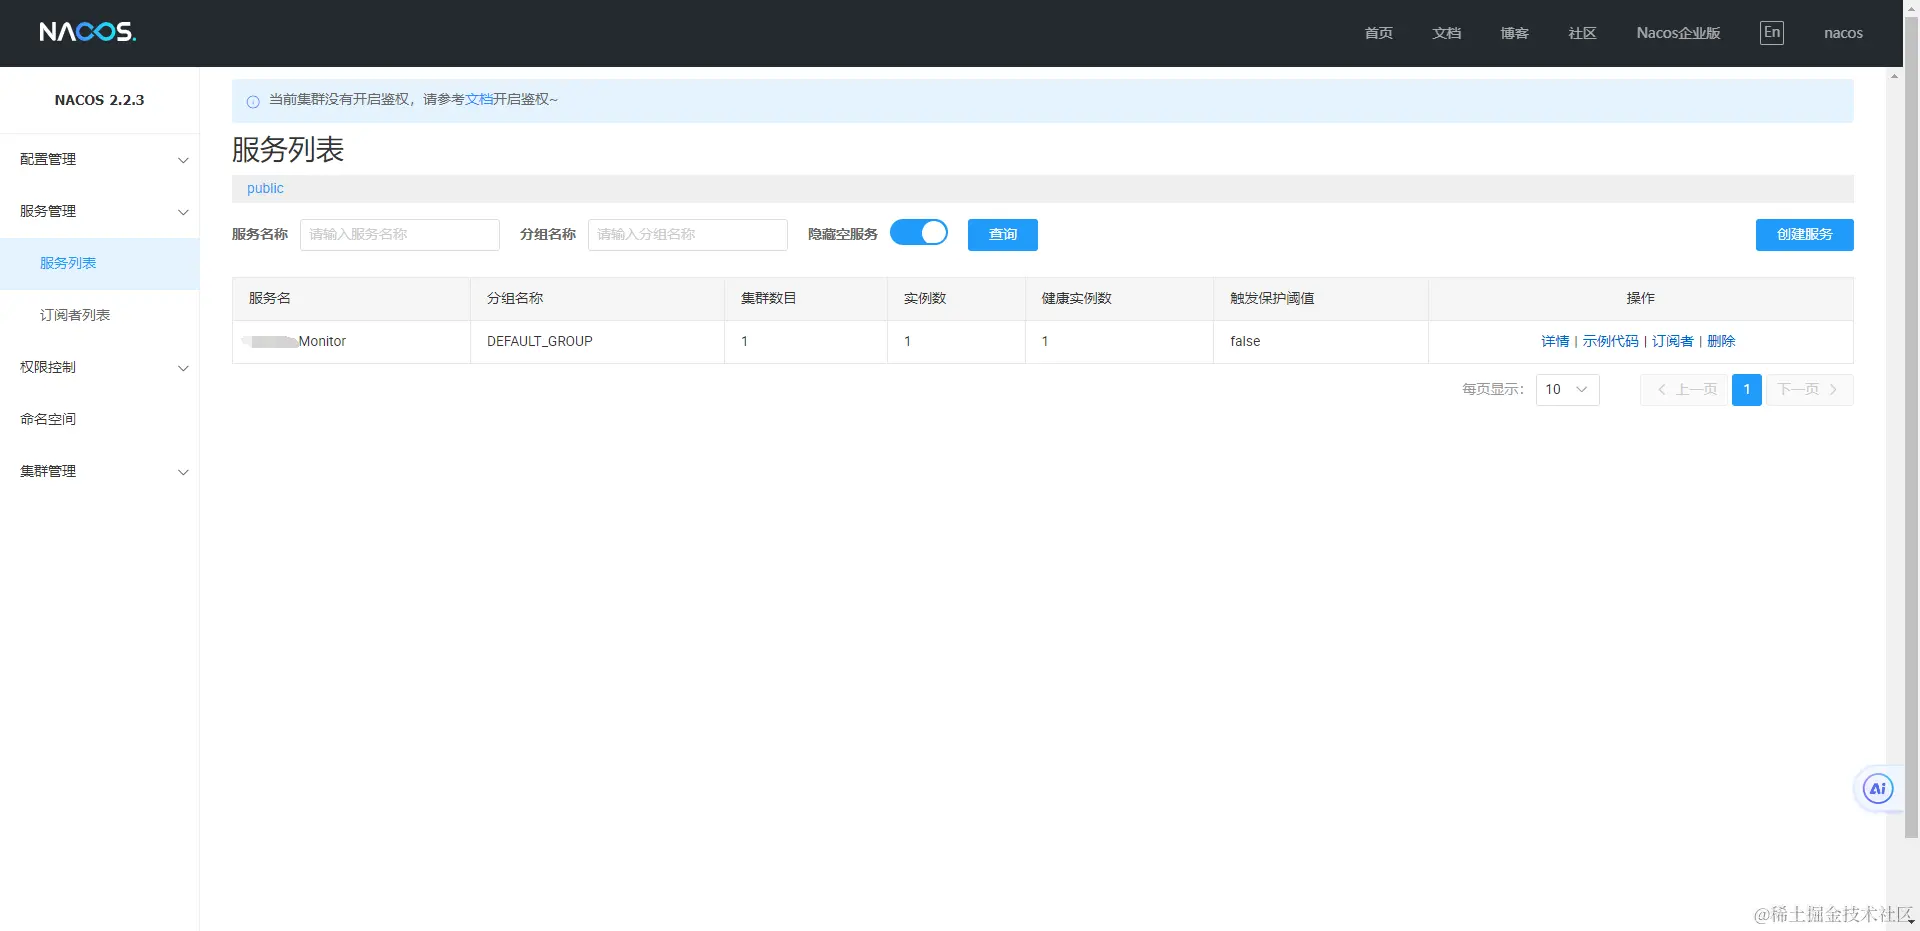The height and width of the screenshot is (931, 1920).
Task: Focus the 分组名称 input field
Action: (688, 234)
